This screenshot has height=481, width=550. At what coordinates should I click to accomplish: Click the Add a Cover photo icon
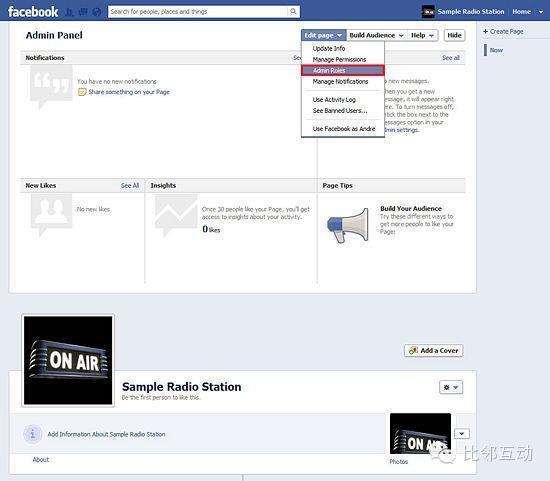pos(413,350)
